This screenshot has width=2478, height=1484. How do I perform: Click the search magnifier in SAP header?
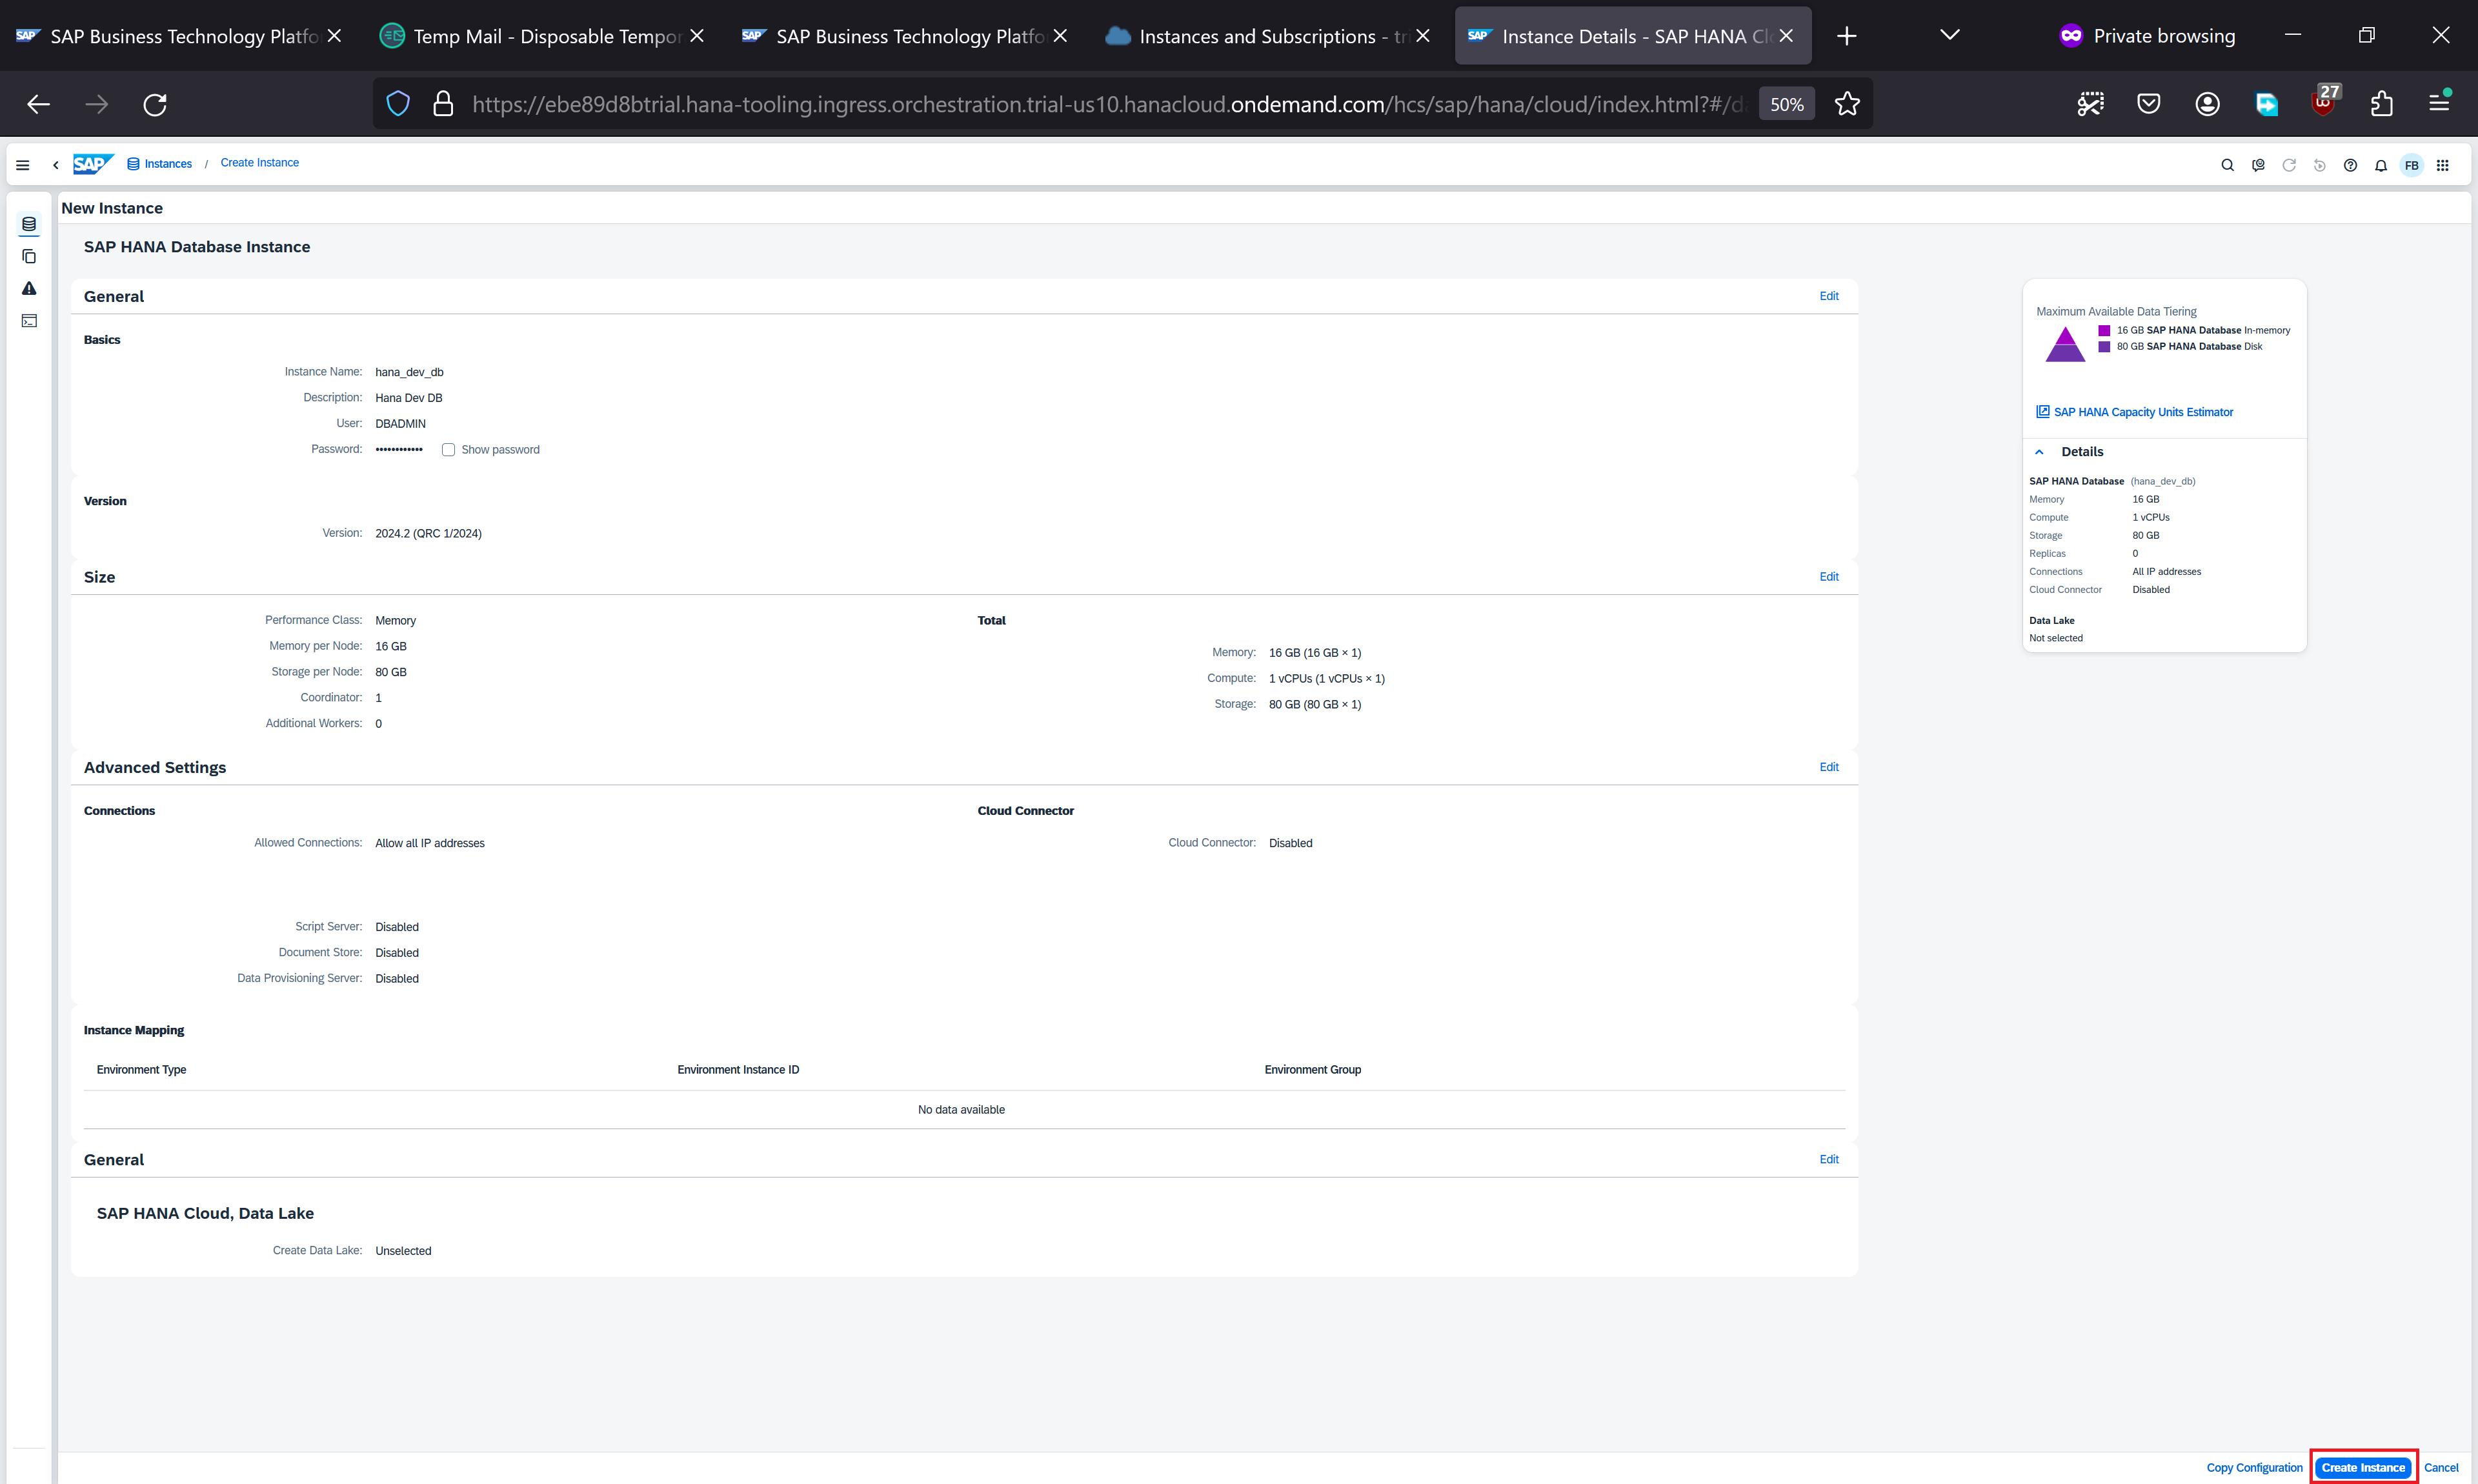point(2227,165)
